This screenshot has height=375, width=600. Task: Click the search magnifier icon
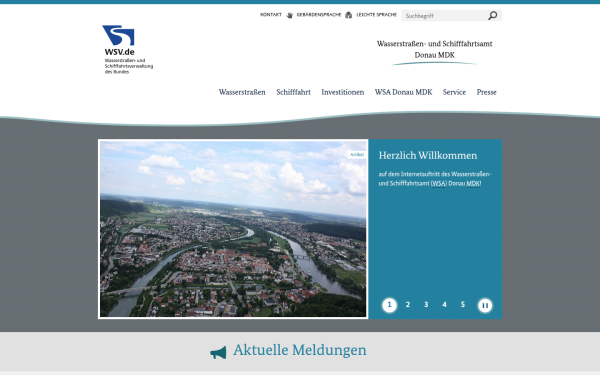[x=493, y=15]
